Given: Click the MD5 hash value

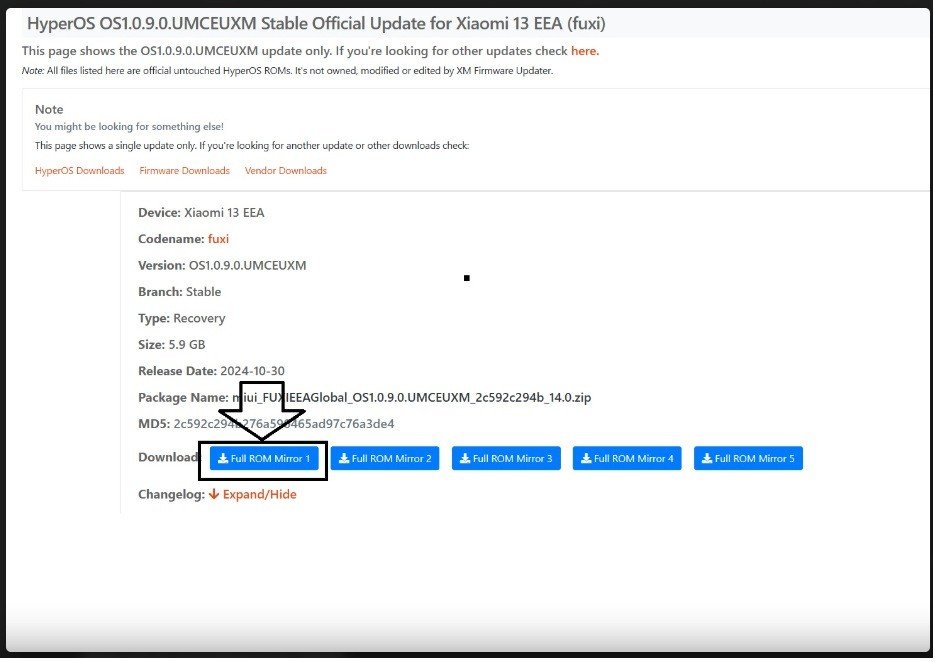Looking at the screenshot, I should [284, 424].
